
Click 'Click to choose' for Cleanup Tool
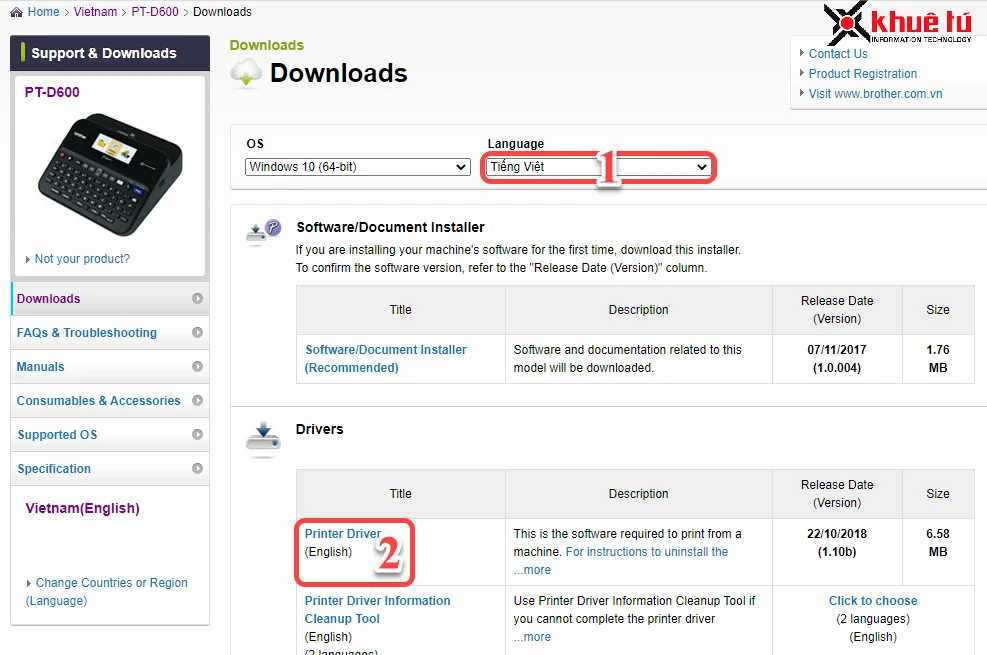coord(872,601)
